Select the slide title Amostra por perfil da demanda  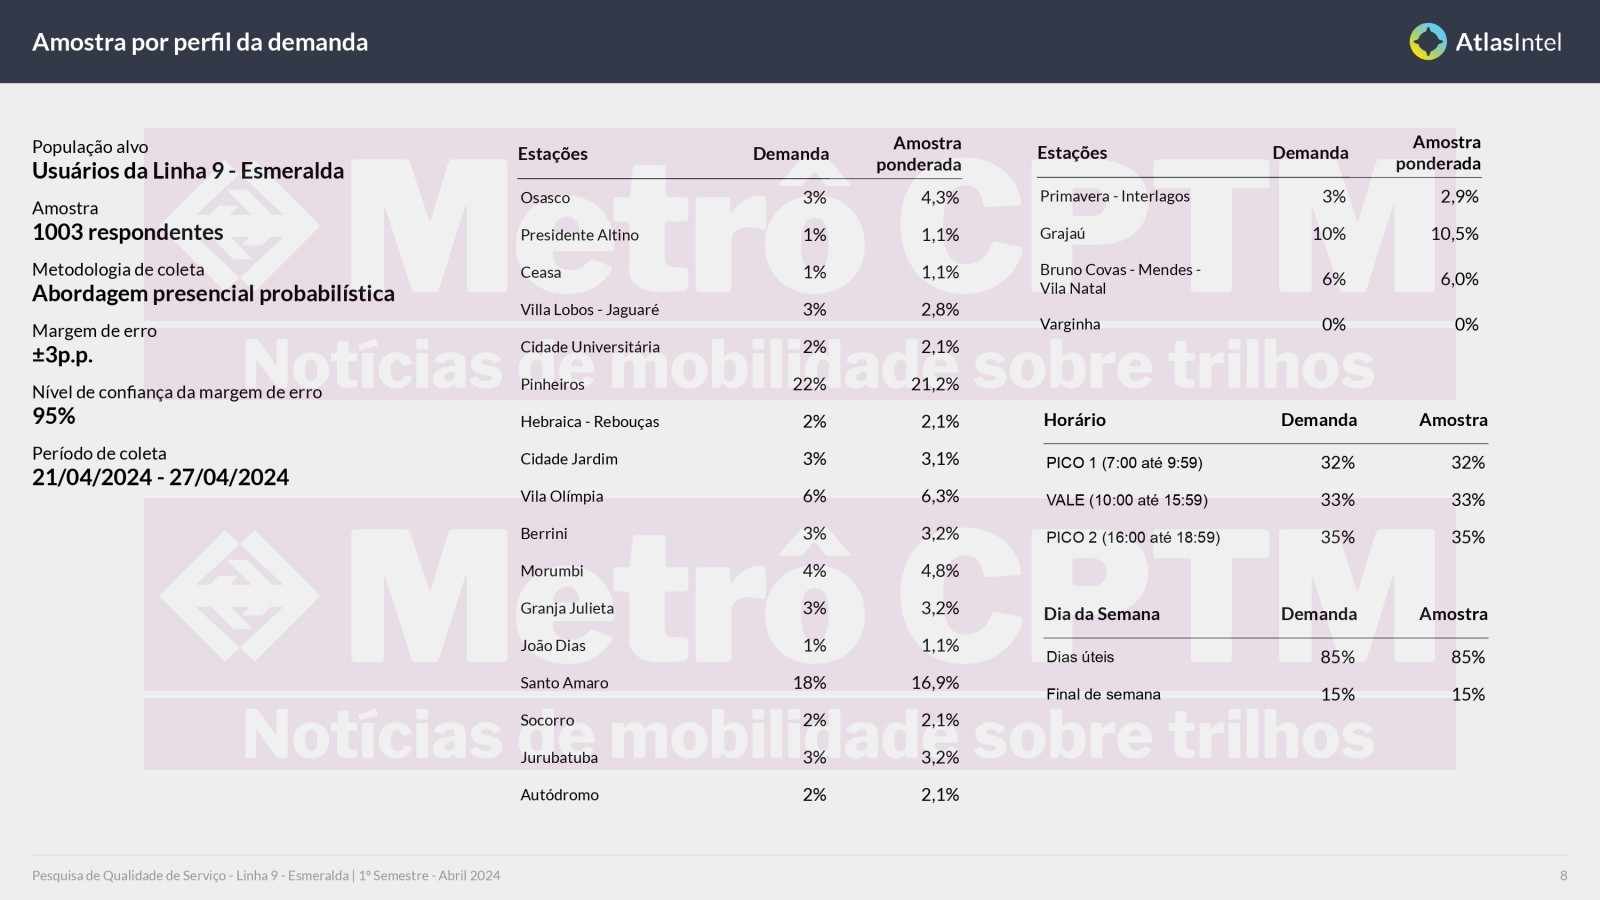(x=200, y=42)
